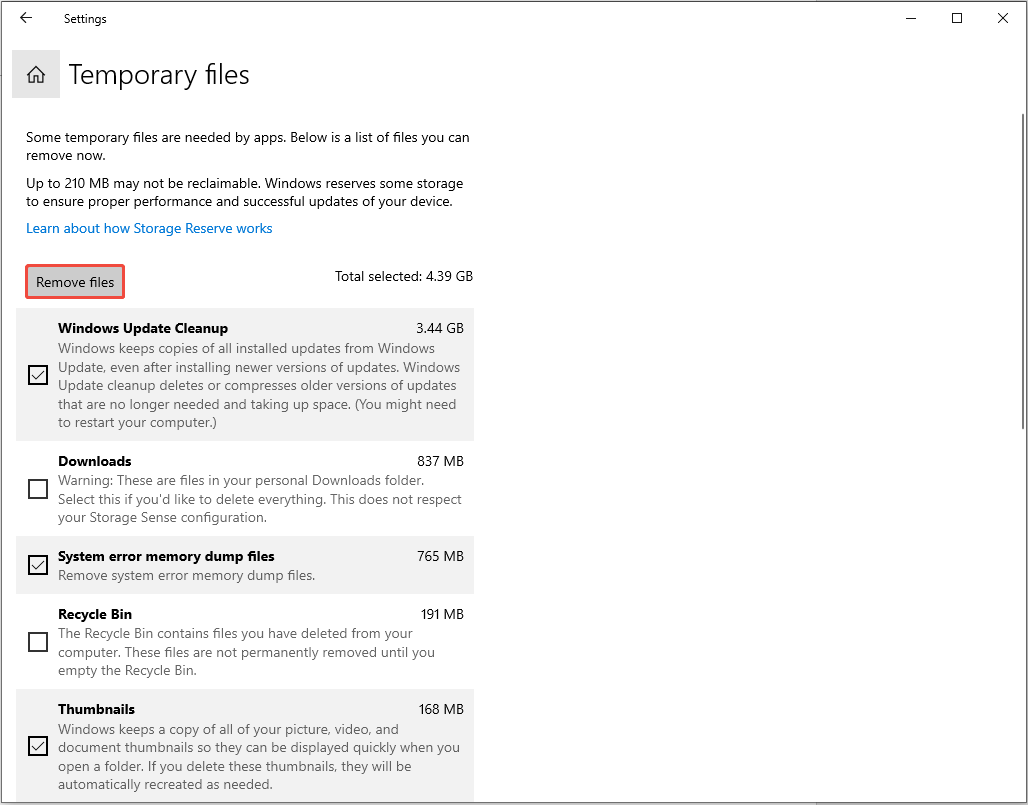Viewport: 1028px width, 805px height.
Task: Select the Downloads item title
Action: 95,461
